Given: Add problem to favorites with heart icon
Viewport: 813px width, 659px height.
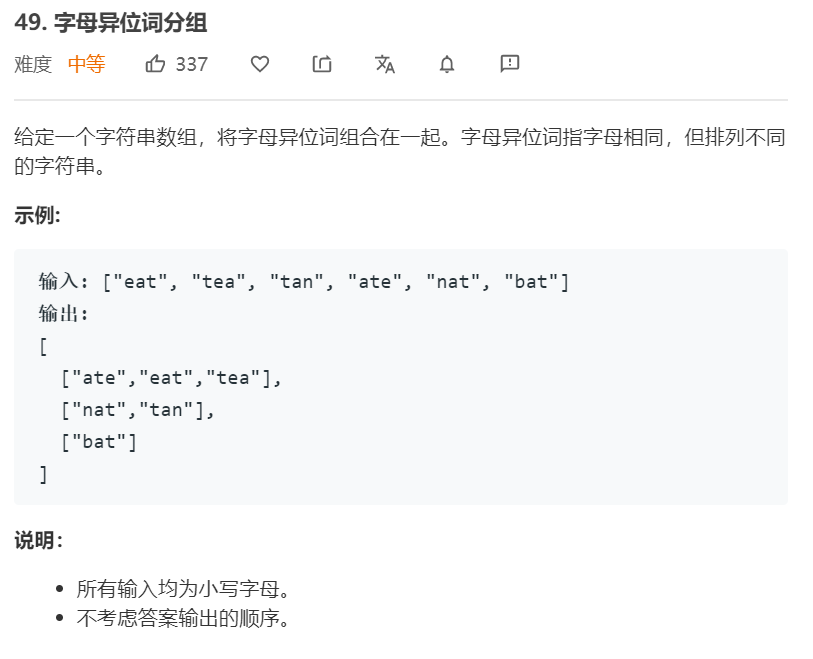Looking at the screenshot, I should pyautogui.click(x=260, y=64).
